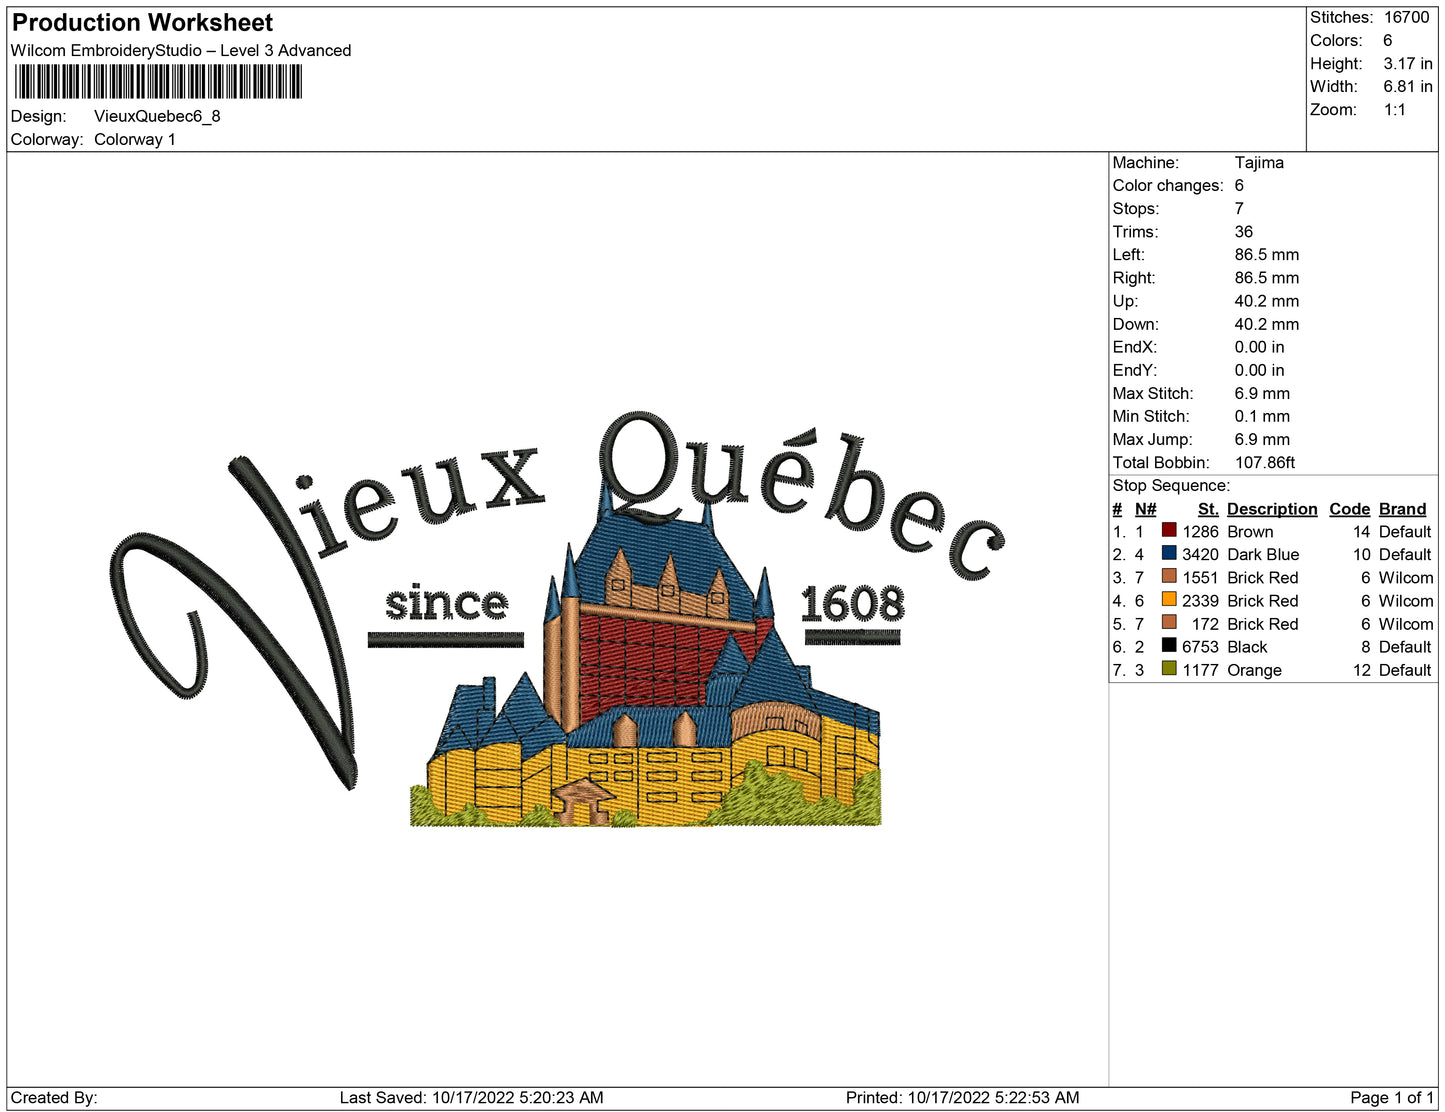Select the "Stop Sequence:" heading
This screenshot has width=1445, height=1112.
pos(1171,485)
